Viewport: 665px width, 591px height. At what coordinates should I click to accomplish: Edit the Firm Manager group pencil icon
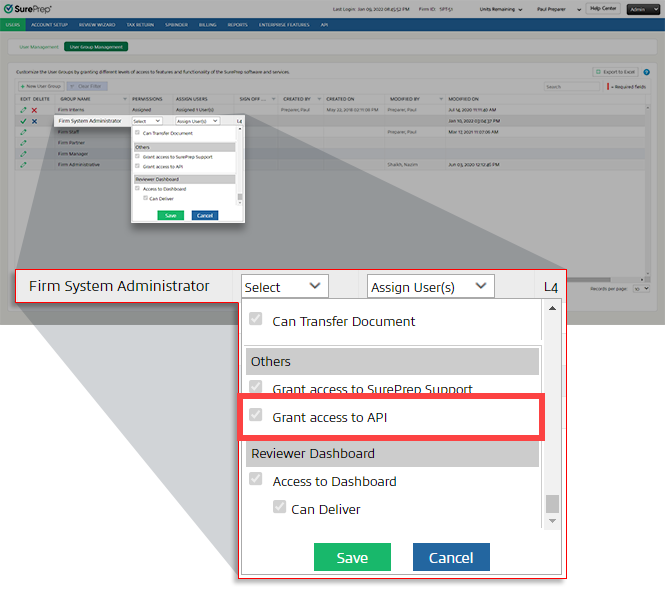click(x=23, y=153)
